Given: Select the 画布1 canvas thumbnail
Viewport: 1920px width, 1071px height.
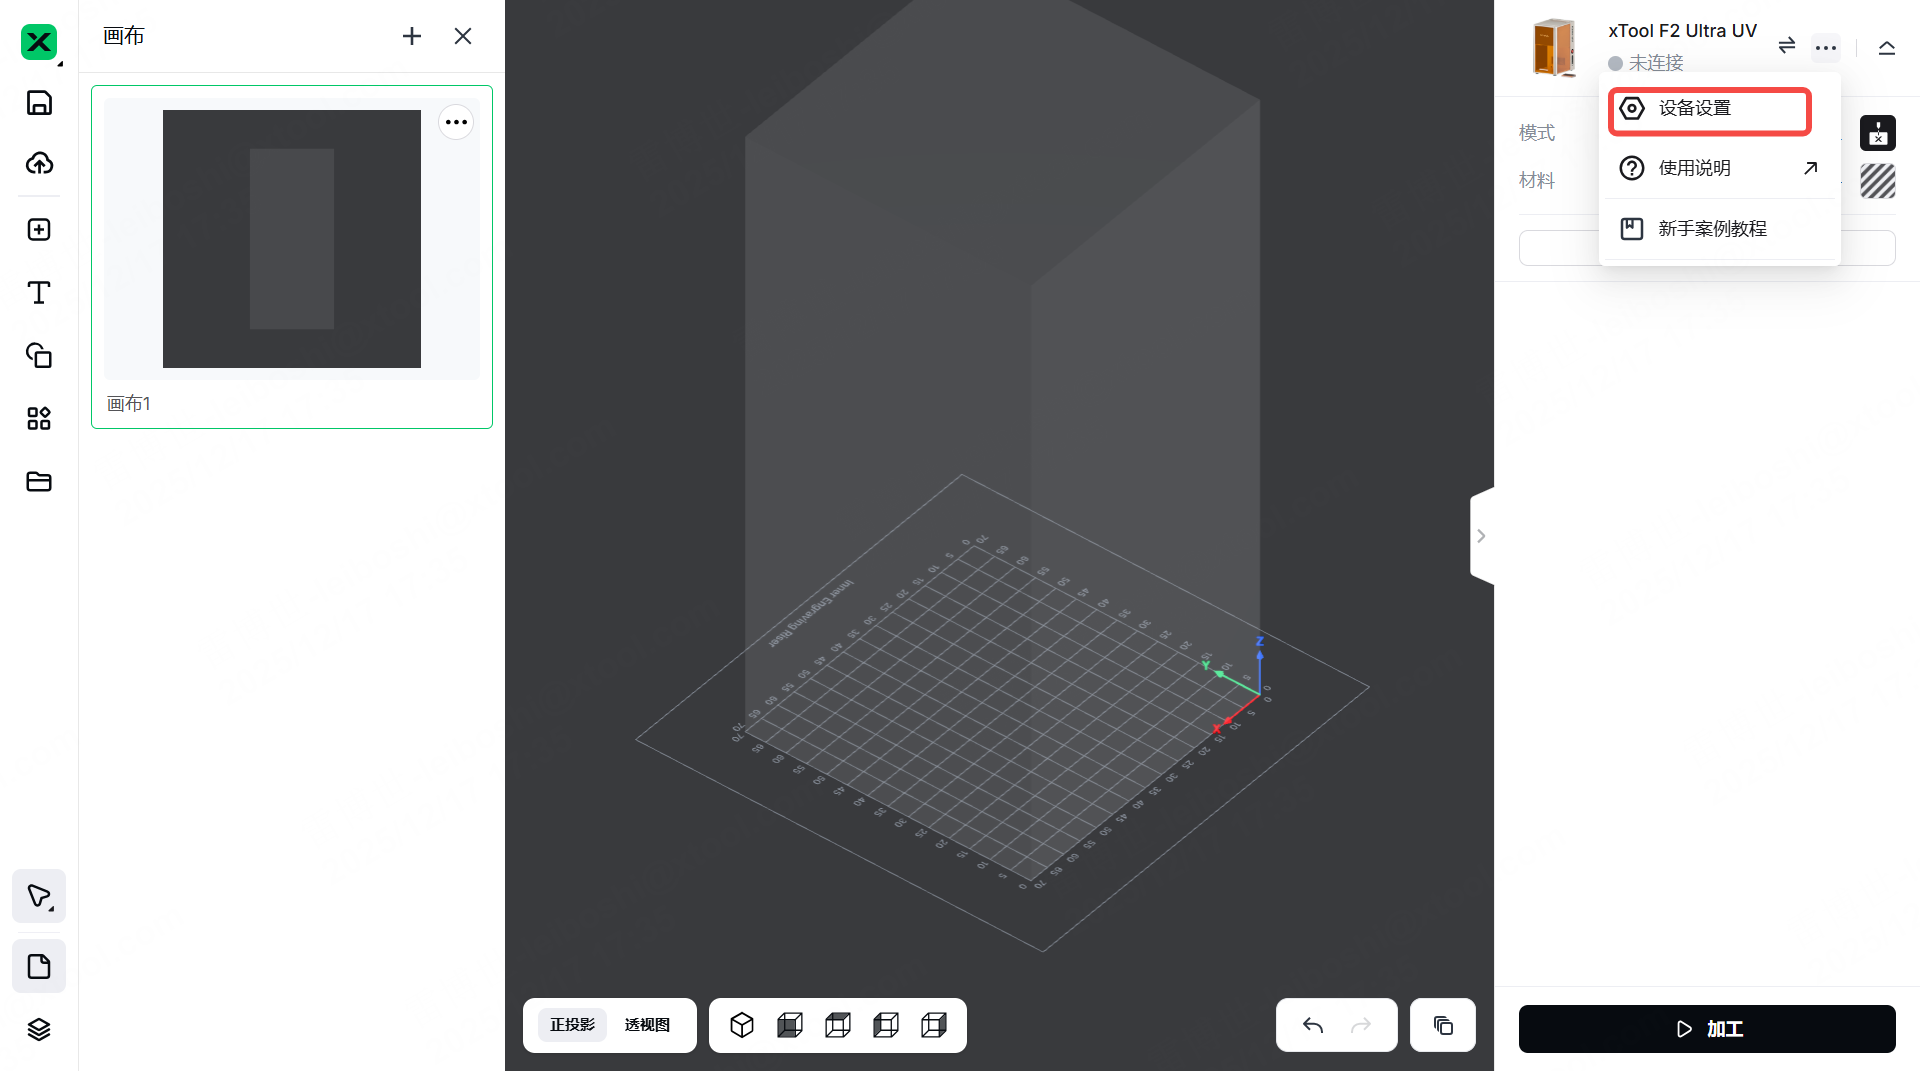Looking at the screenshot, I should [292, 240].
